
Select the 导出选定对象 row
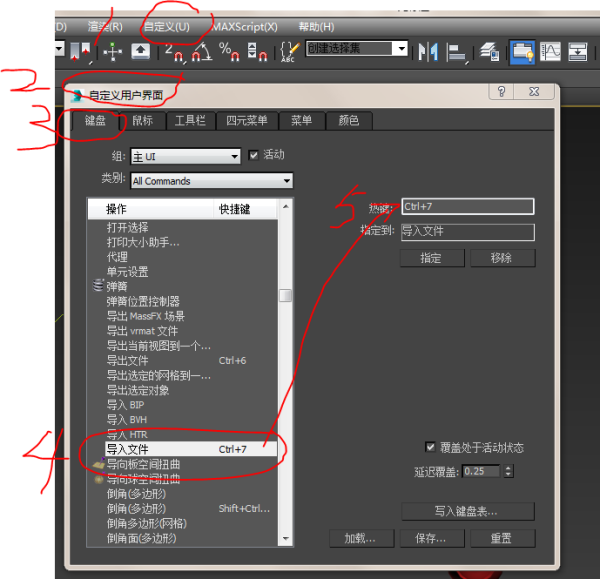[x=182, y=390]
